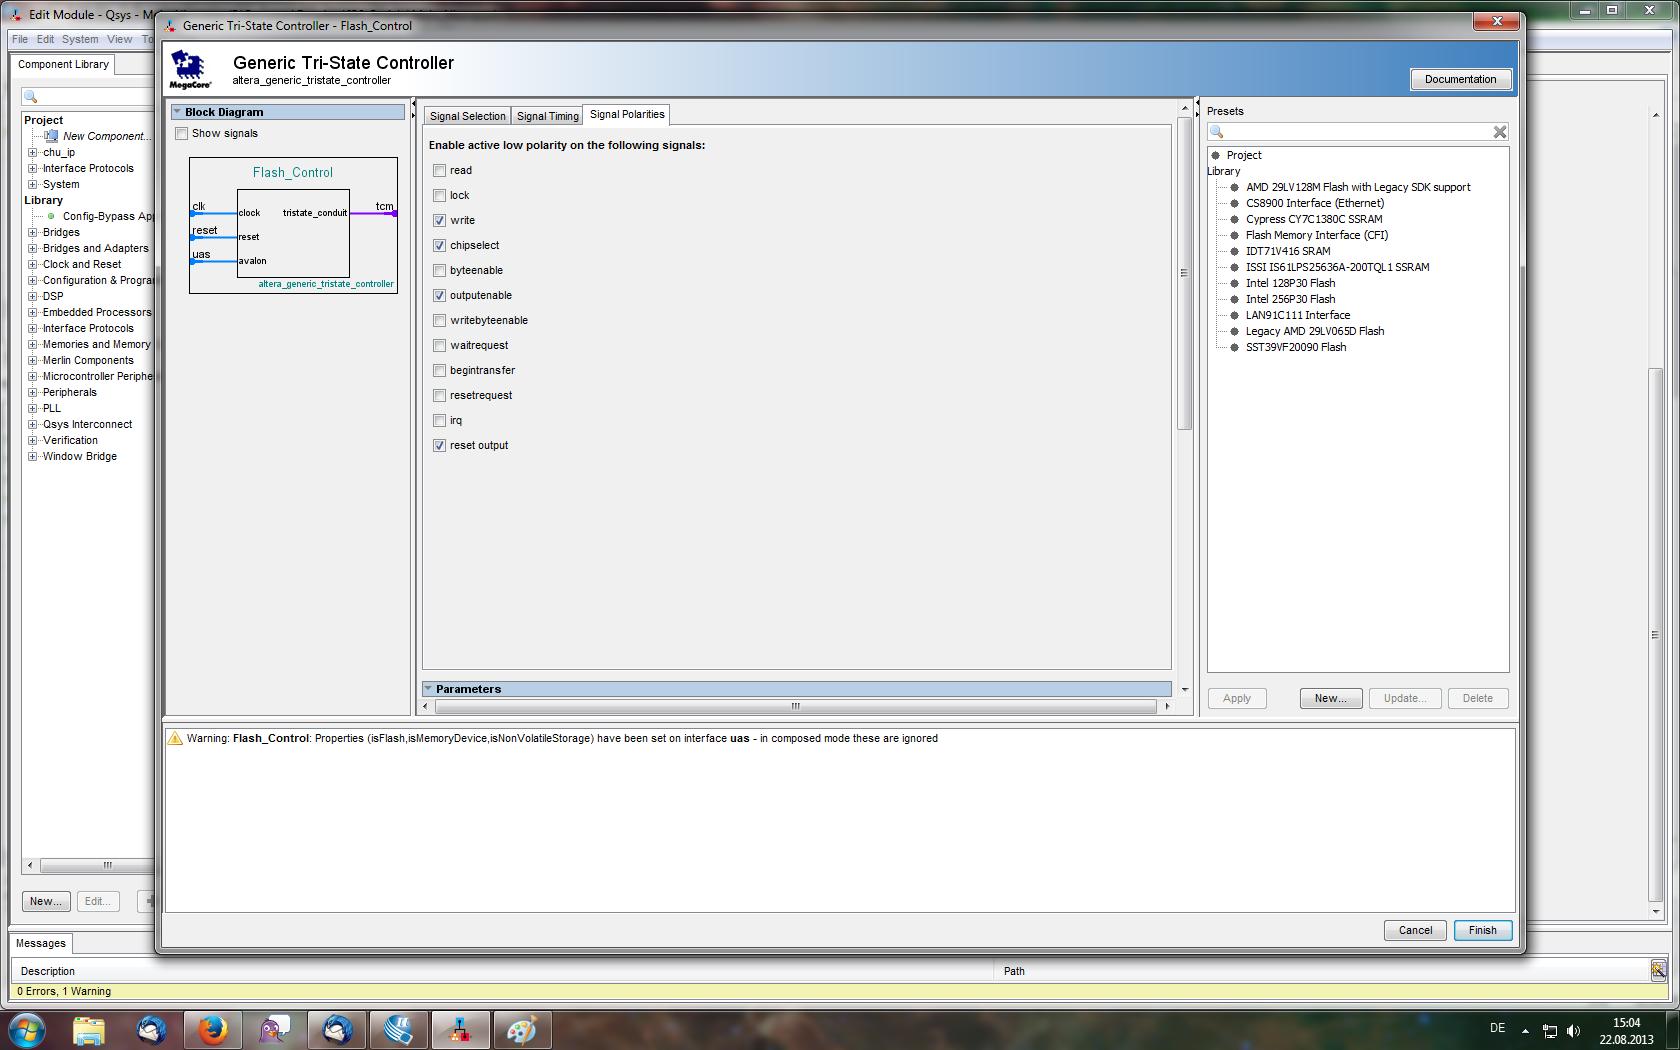The image size is (1680, 1050).
Task: Click the horizontal scrollbar under Parameters
Action: pos(795,706)
